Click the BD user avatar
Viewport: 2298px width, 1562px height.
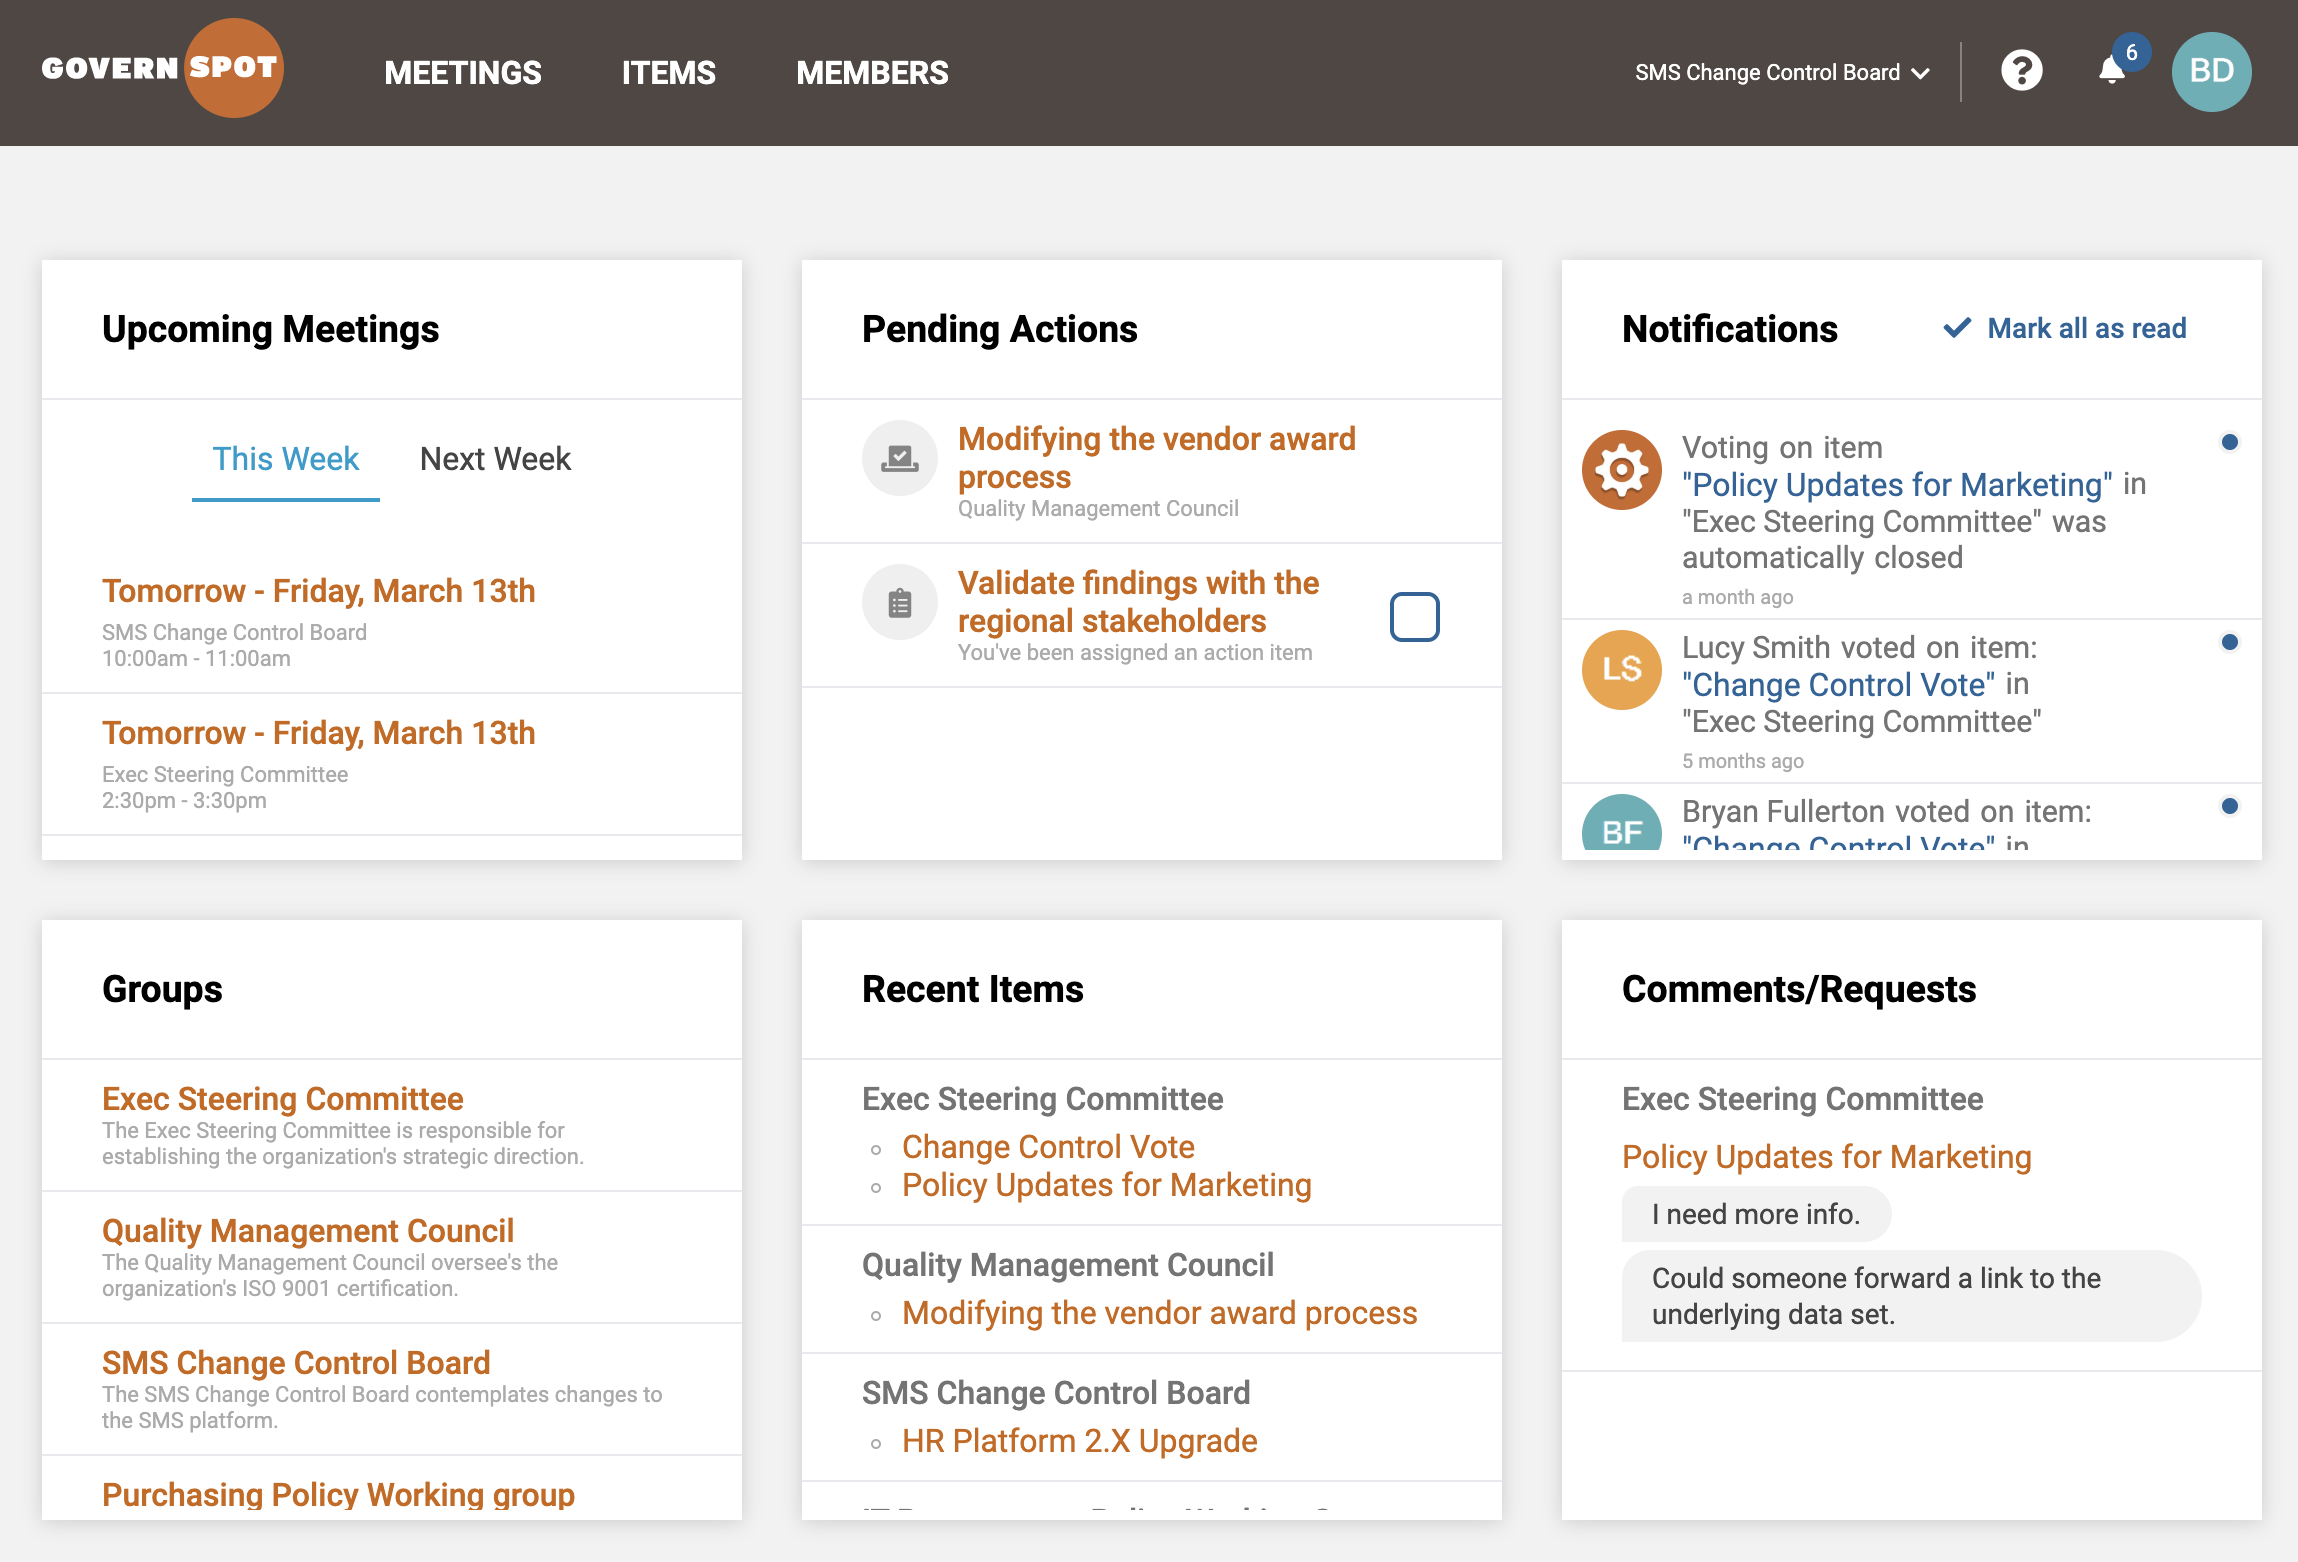(x=2211, y=71)
